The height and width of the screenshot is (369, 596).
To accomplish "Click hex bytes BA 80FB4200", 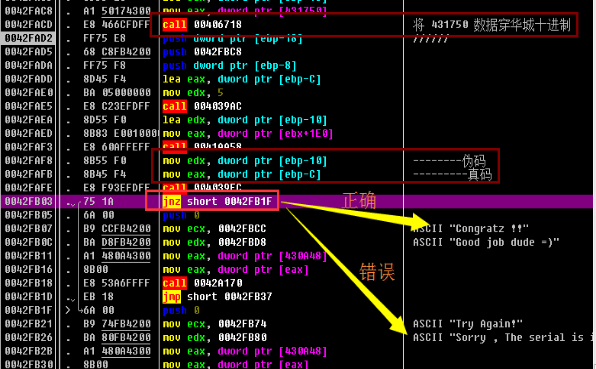I will click(x=116, y=337).
